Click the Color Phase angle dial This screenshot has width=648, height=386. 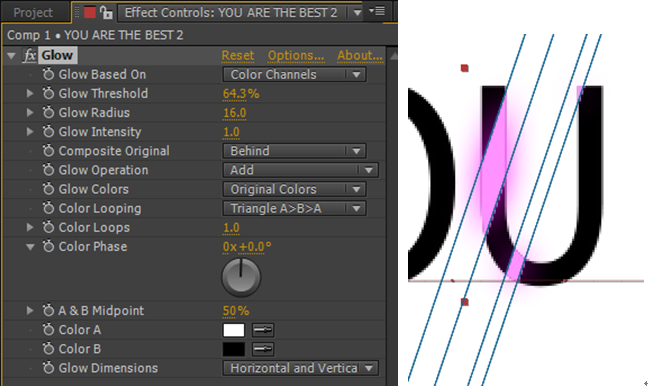[241, 277]
